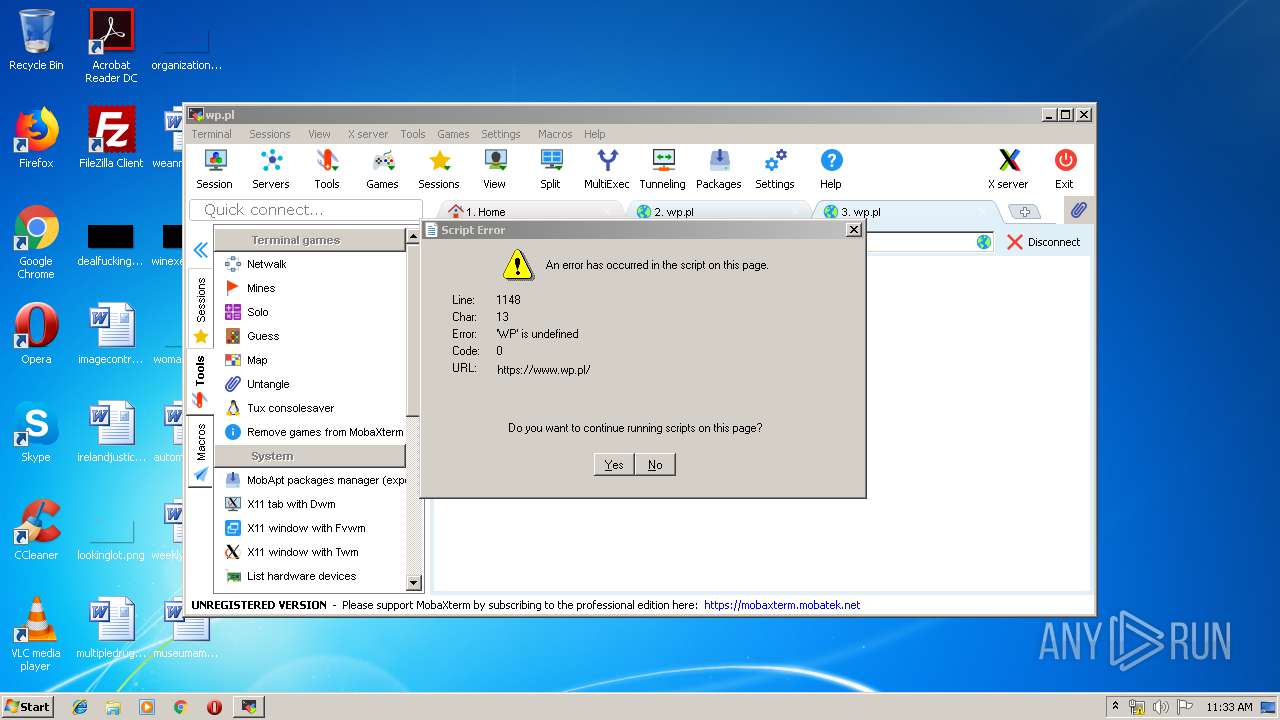
Task: Switch to the 1. Home tab
Action: point(530,212)
